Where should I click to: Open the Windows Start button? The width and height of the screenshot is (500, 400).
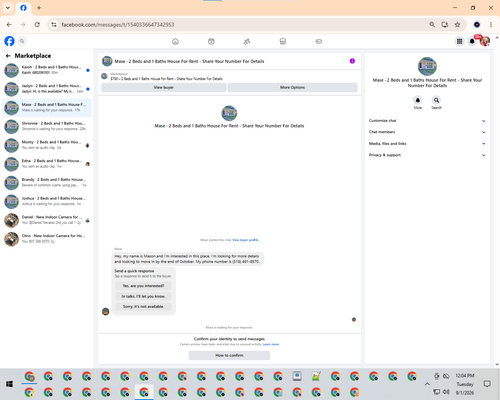[x=9, y=384]
